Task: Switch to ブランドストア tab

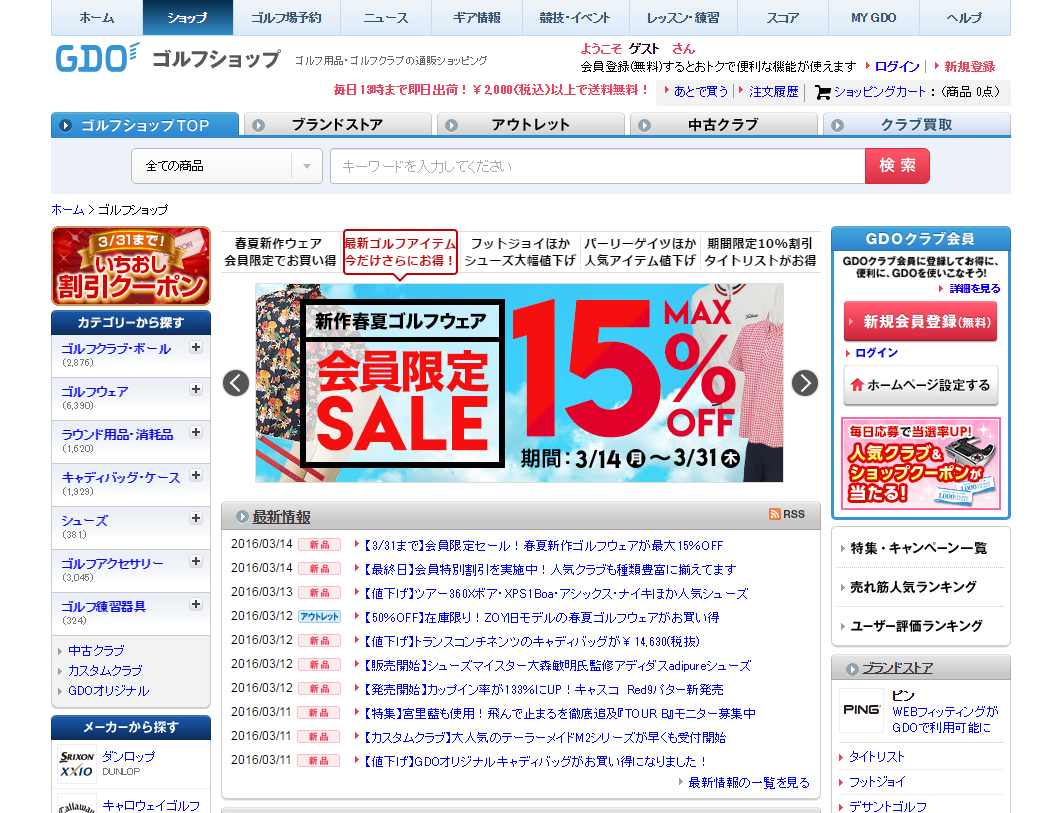Action: click(x=337, y=125)
